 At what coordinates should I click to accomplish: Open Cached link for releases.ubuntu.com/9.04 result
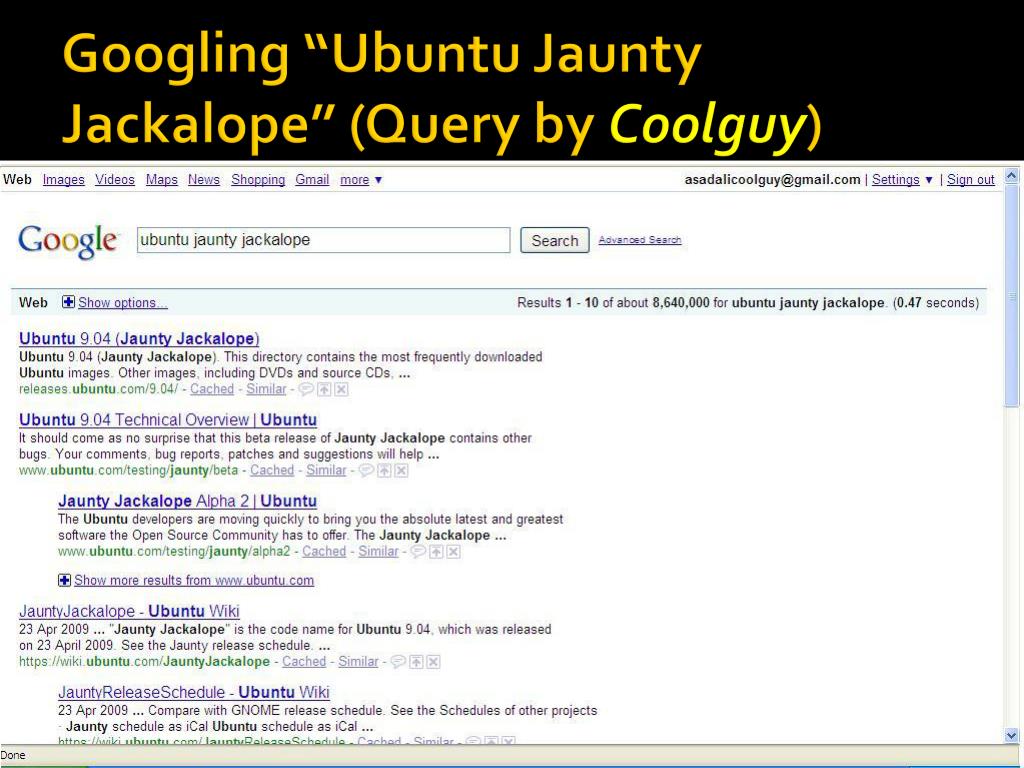coord(212,389)
